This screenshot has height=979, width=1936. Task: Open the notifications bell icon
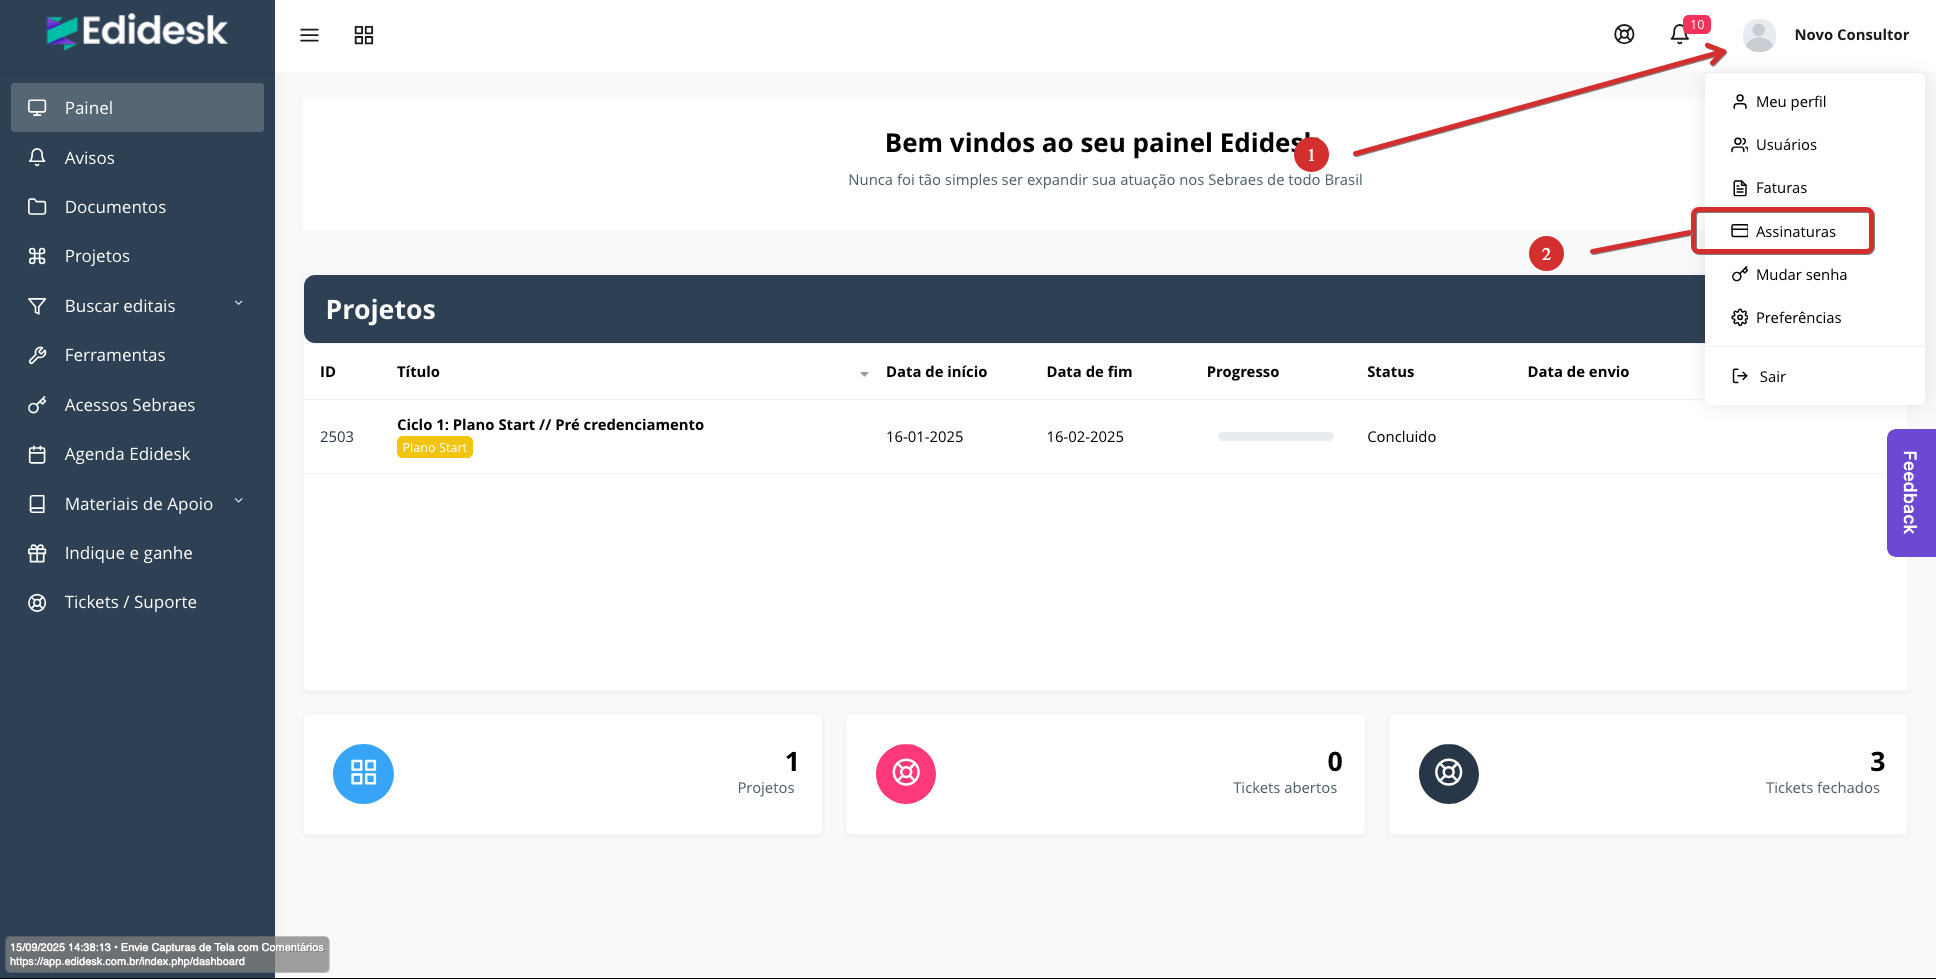click(1680, 34)
